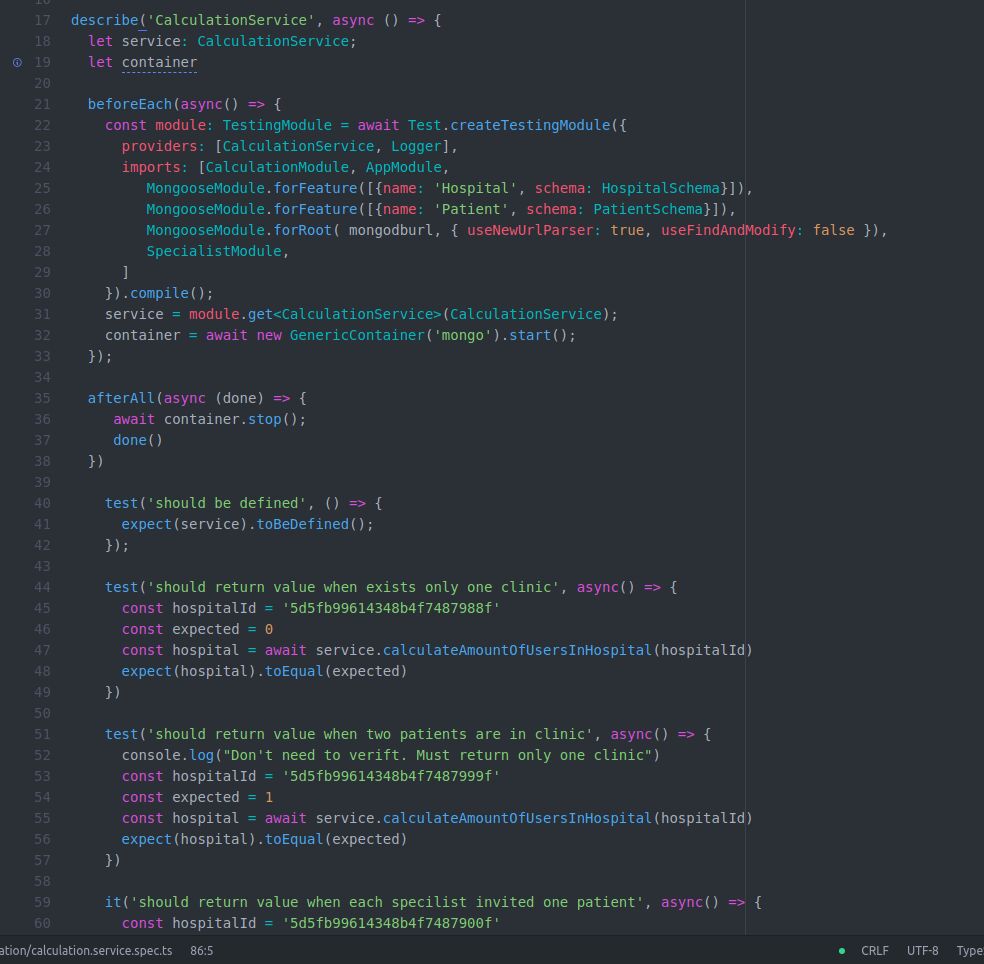984x964 pixels.
Task: Click 'describe' keyword on line 17
Action: [105, 20]
